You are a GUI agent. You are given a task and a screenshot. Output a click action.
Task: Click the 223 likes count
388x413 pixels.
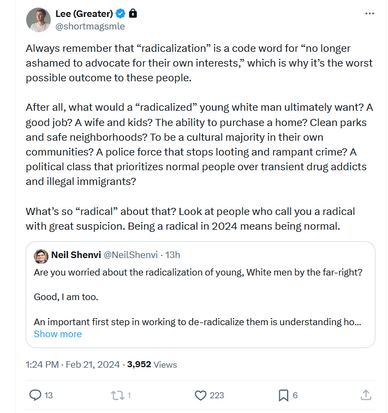pyautogui.click(x=217, y=395)
